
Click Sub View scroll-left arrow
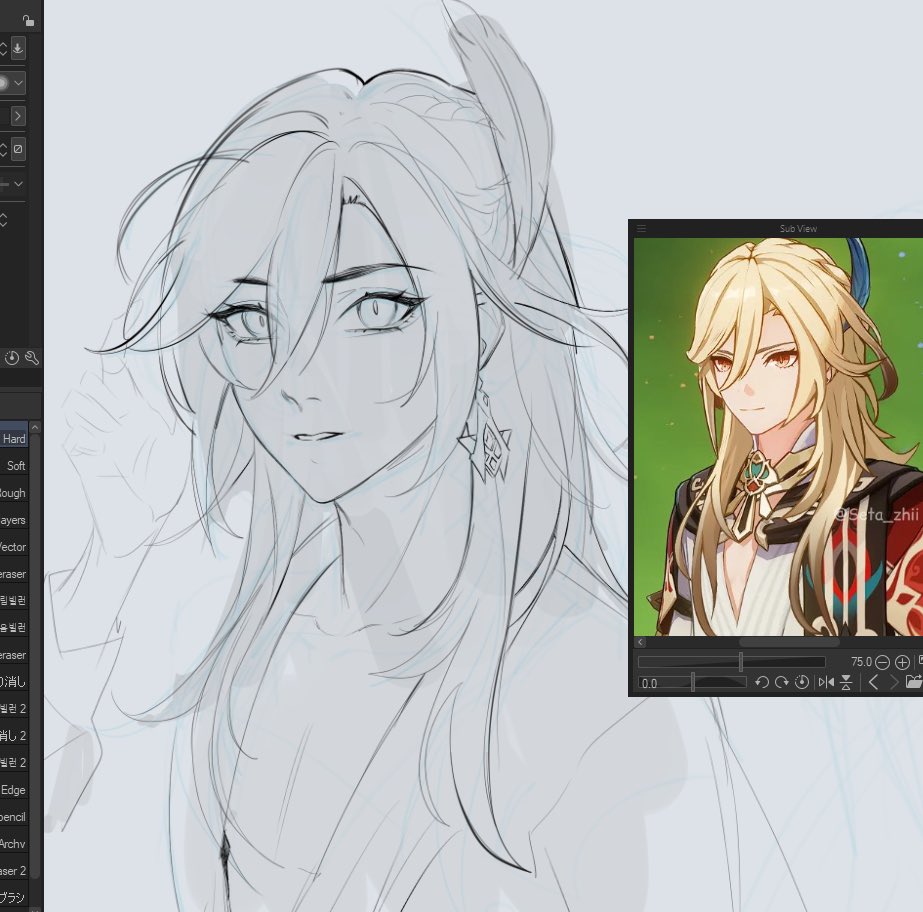(x=640, y=642)
